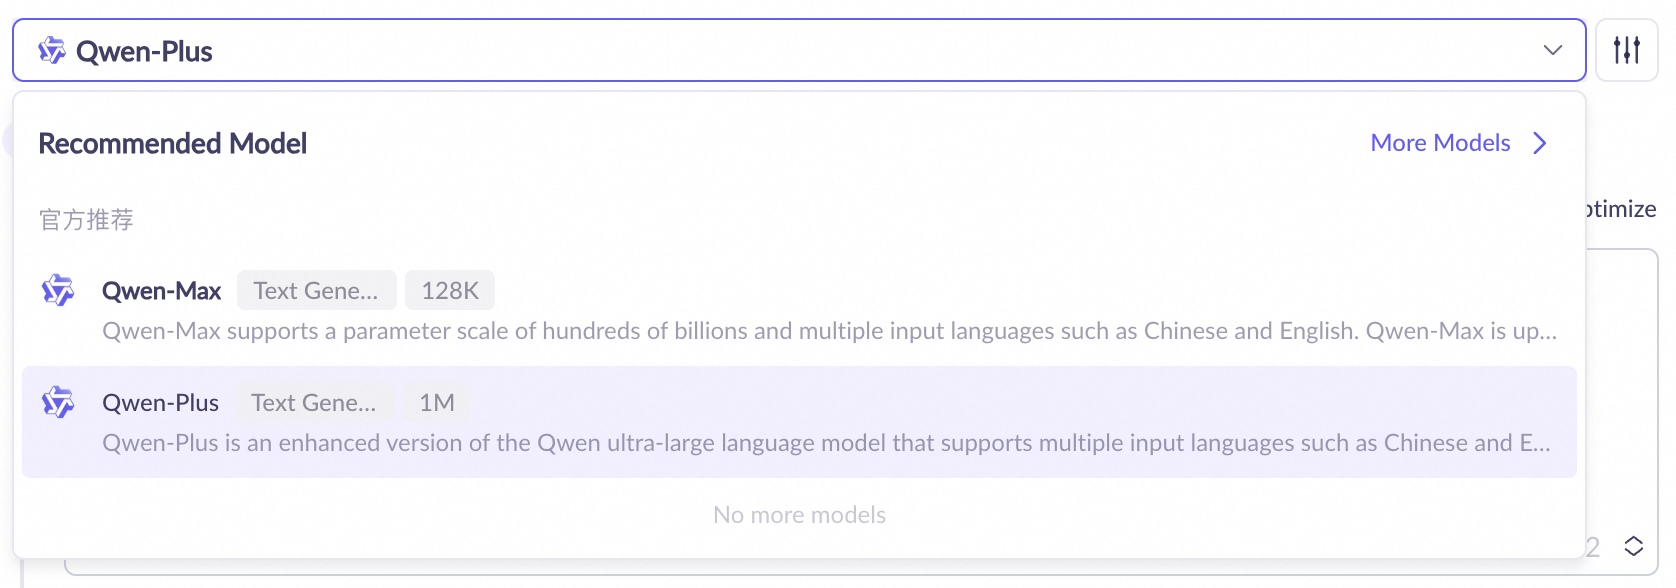
Task: Click the Qwen-Plus logo in the list
Action: click(x=58, y=403)
